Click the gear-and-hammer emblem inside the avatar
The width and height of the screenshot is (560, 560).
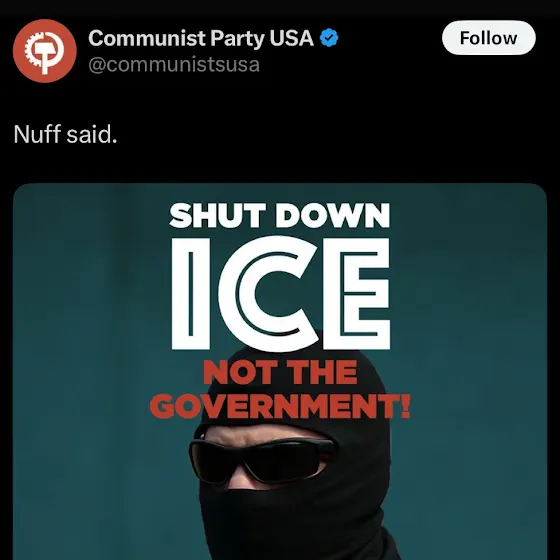pos(44,51)
